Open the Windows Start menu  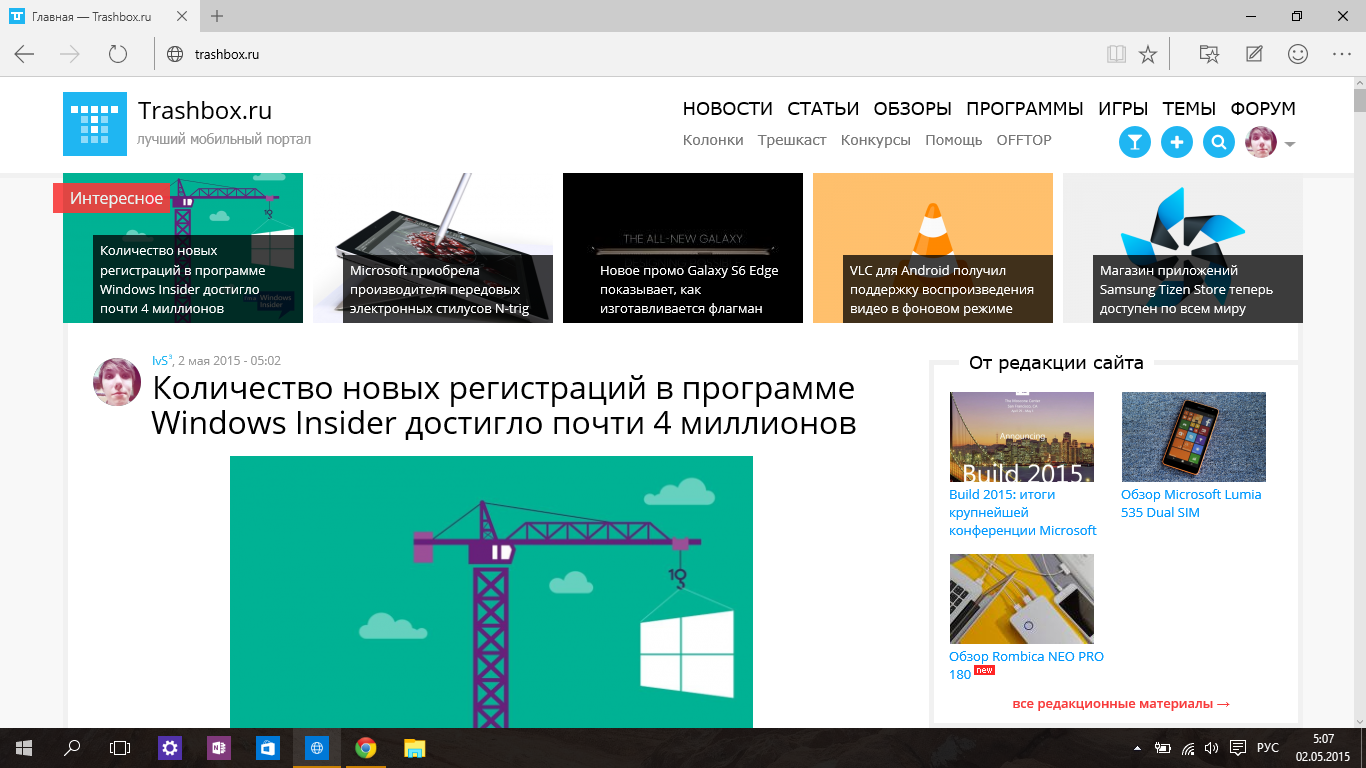24,747
